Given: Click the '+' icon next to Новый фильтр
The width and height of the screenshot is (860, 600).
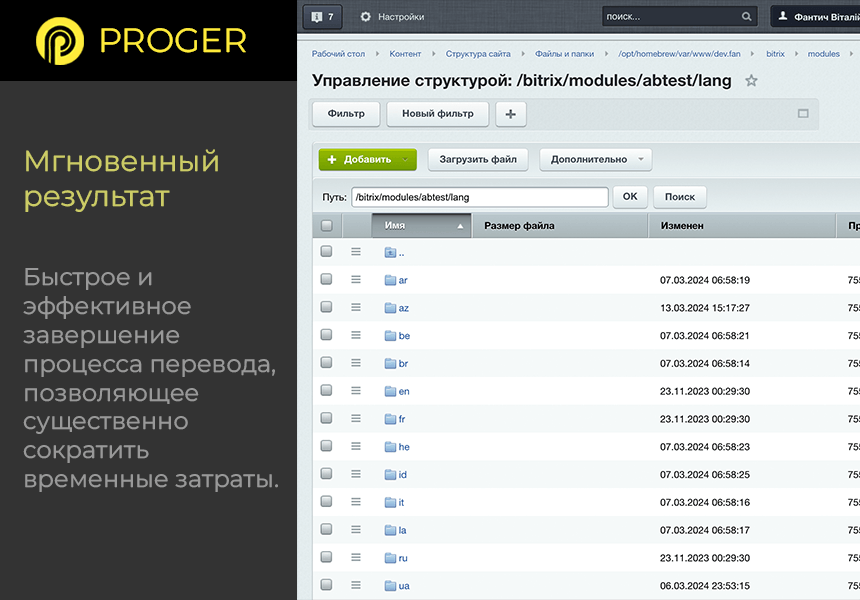Looking at the screenshot, I should [510, 115].
